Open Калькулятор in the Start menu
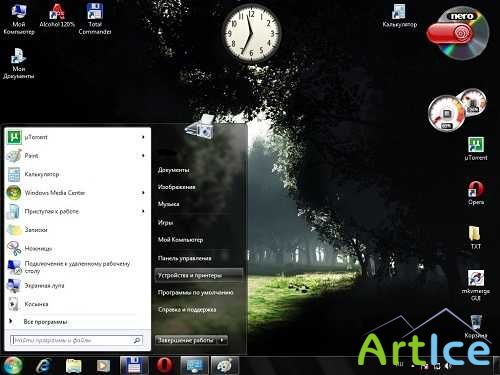500x375 pixels. (77, 174)
